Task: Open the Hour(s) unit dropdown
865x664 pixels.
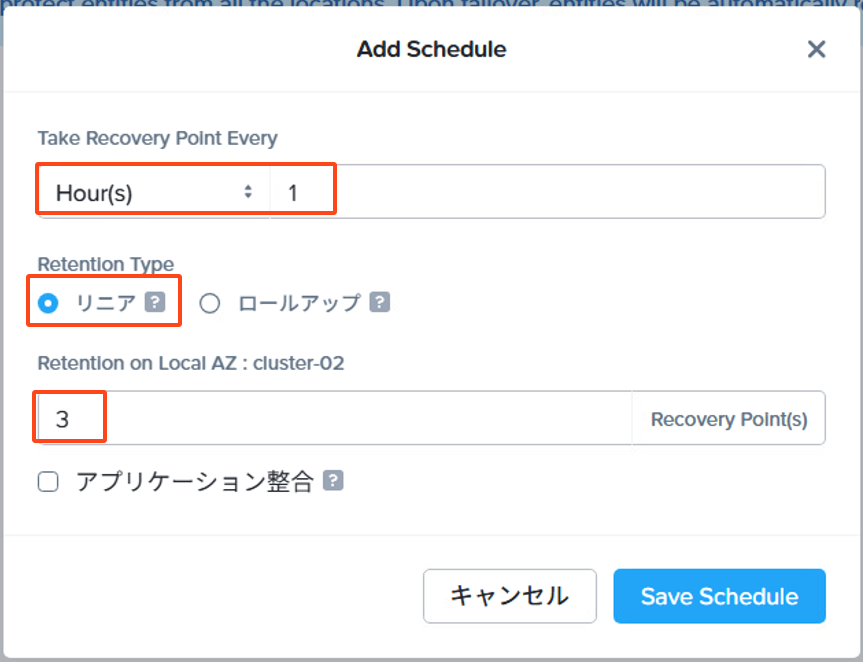Action: click(x=154, y=192)
